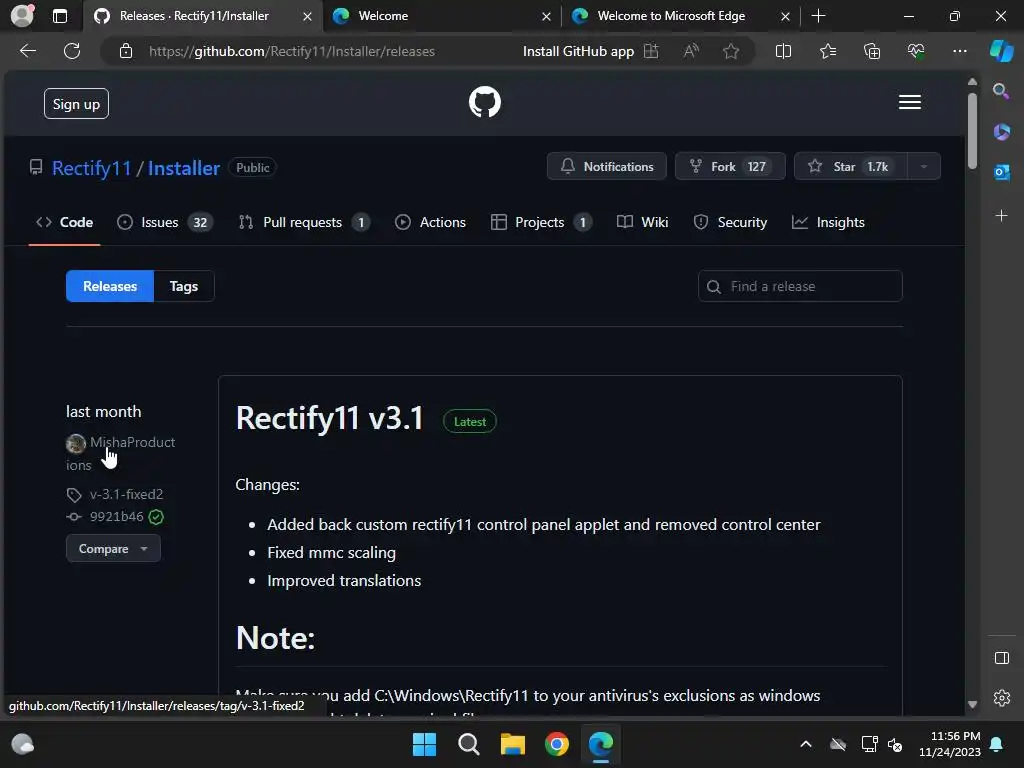Expand the Compare dropdown
Screen dimensions: 1024x768
(113, 549)
